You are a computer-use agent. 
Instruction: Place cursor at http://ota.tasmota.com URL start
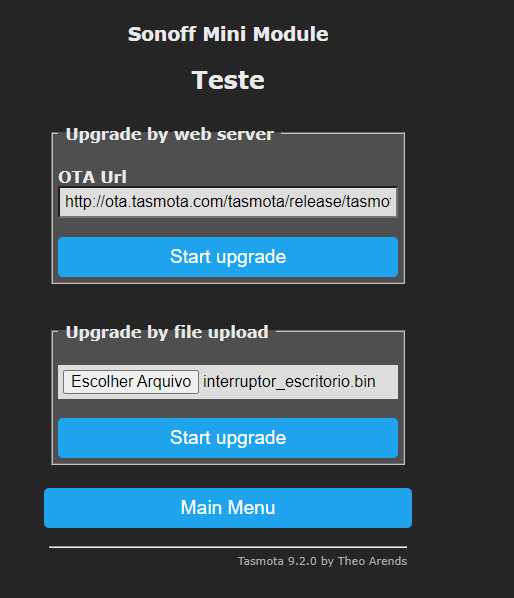66,202
